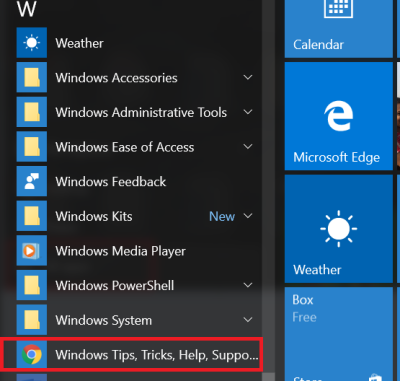Click the Windows Ease of Access folder icon

32,147
